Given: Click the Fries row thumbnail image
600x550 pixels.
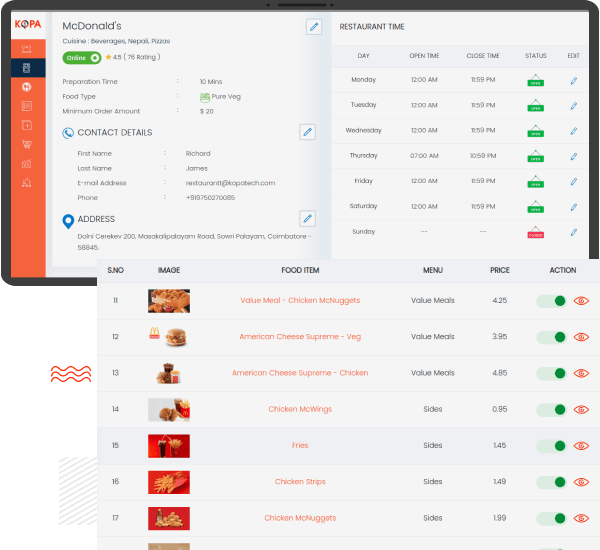Looking at the screenshot, I should (x=169, y=446).
